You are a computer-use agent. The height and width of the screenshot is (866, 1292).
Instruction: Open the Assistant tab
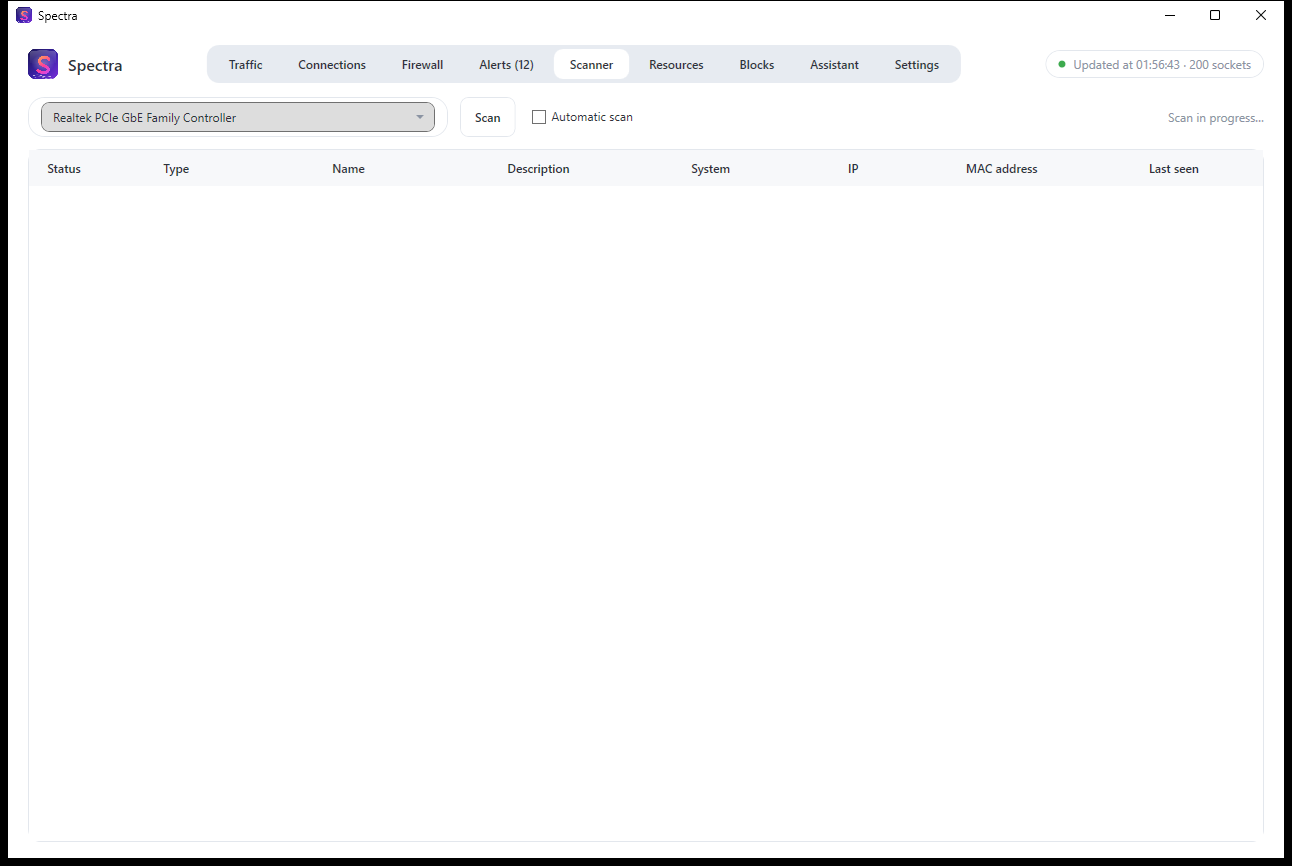[834, 65]
